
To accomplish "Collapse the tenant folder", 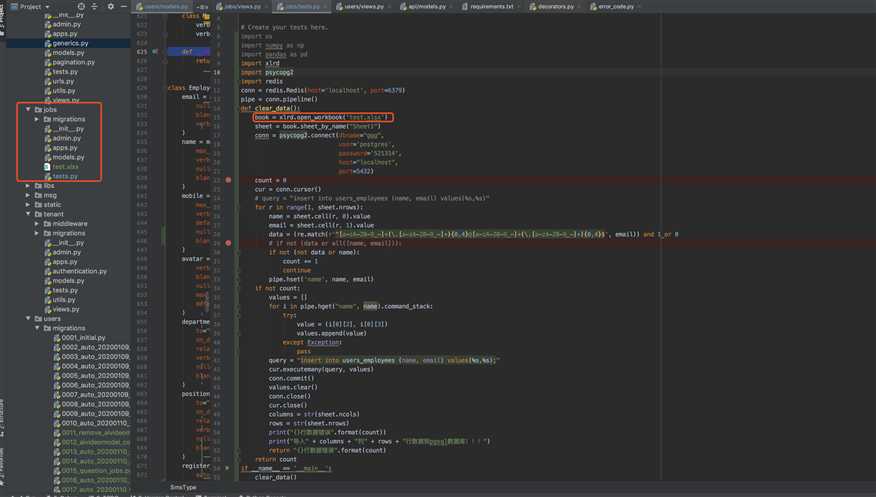I will [28, 214].
